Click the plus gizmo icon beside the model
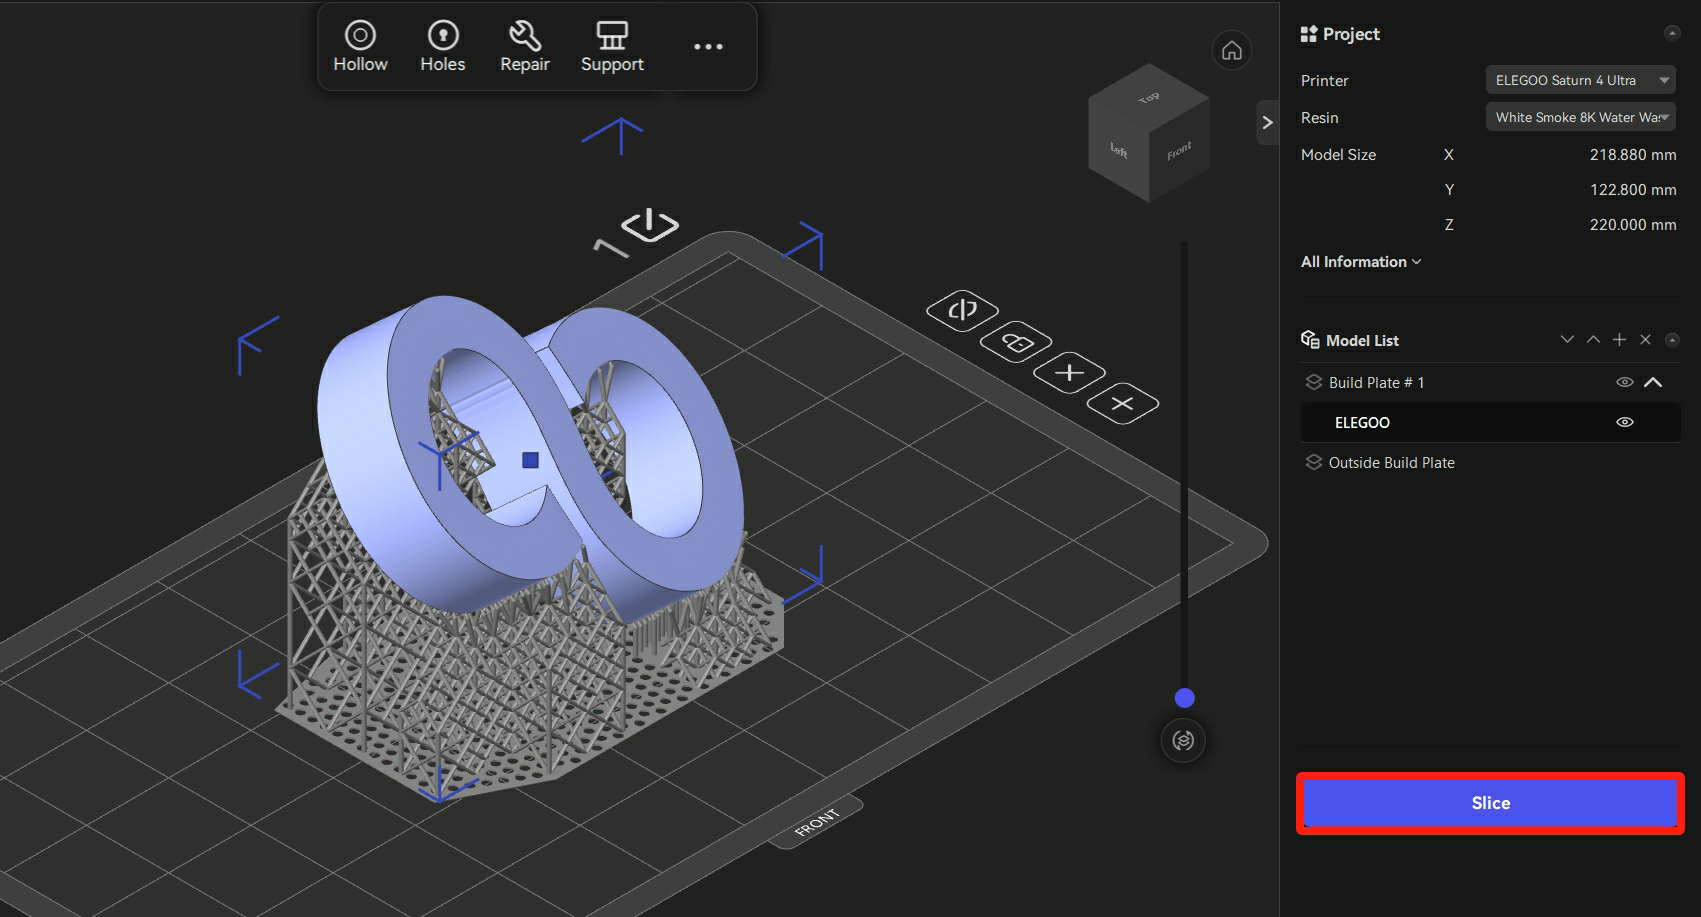Screen dimensions: 1701x917 pos(1069,373)
